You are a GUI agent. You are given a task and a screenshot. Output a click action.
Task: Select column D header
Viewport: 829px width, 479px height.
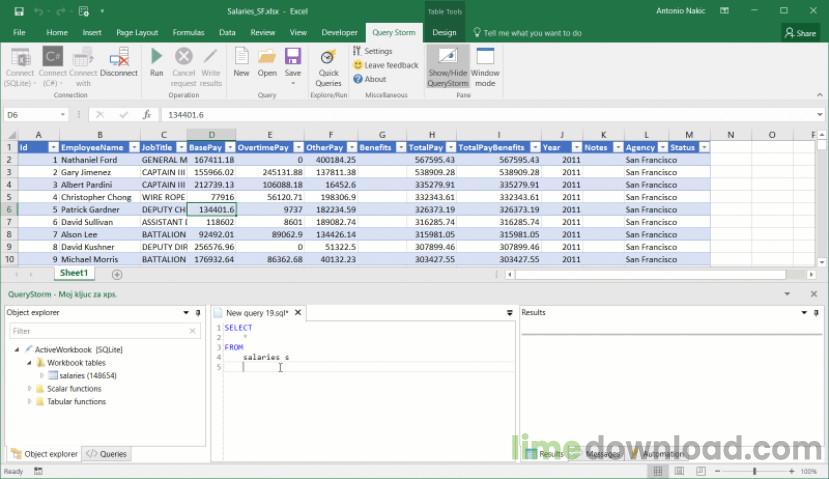211,135
